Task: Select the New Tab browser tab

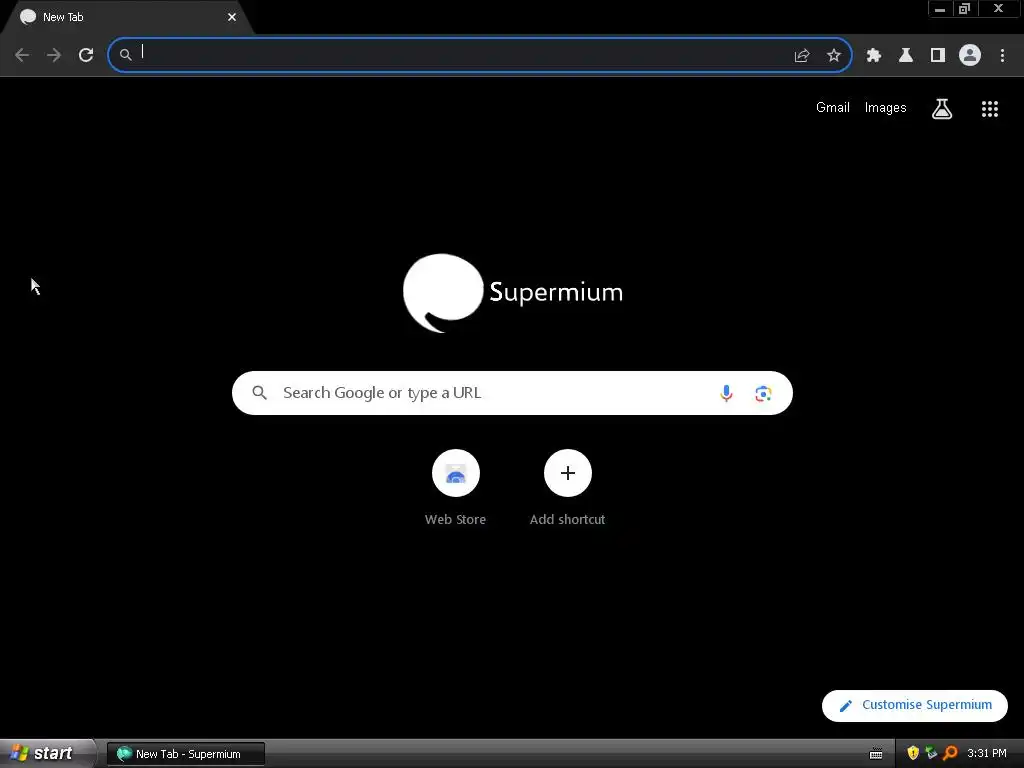Action: coord(124,17)
